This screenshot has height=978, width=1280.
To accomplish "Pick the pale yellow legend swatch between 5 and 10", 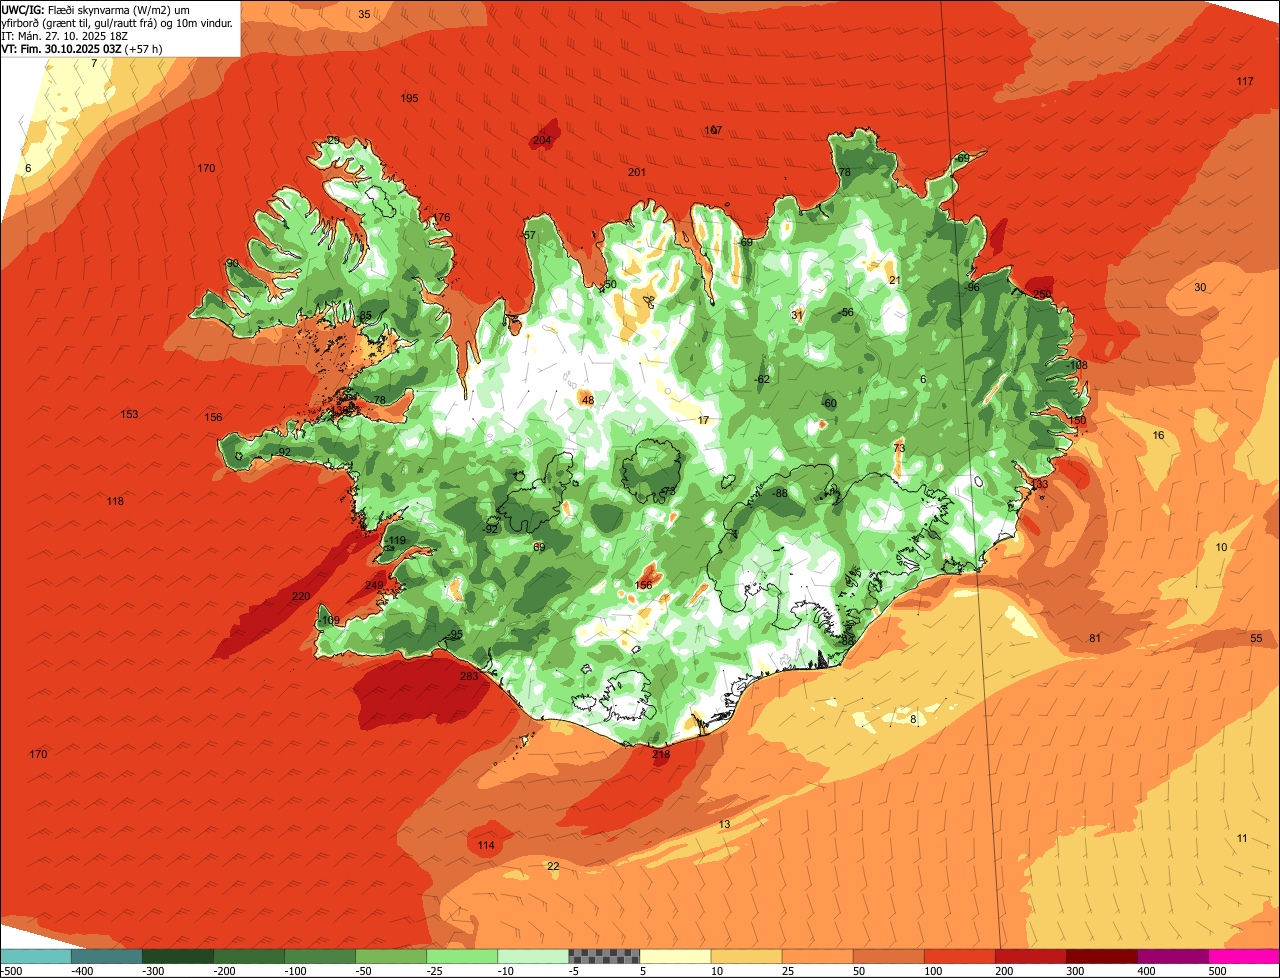I will click(x=674, y=956).
